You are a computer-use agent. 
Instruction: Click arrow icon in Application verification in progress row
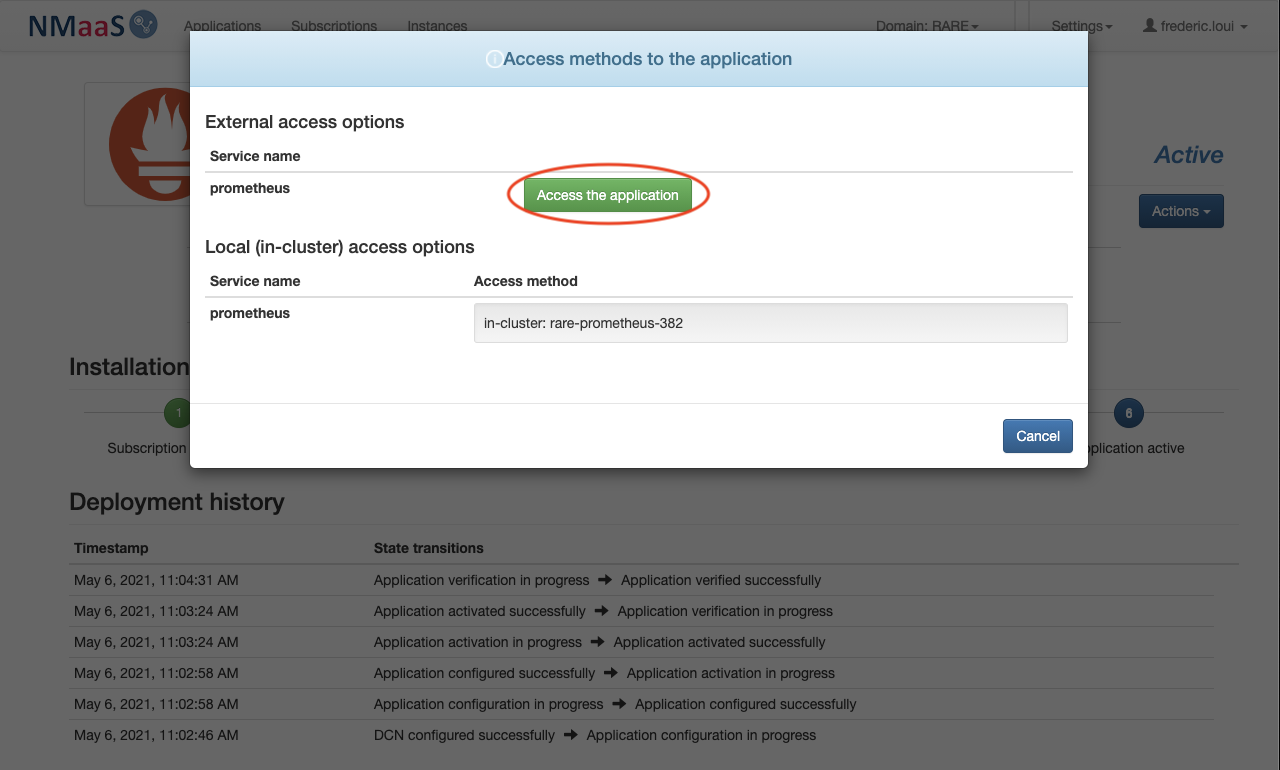click(605, 580)
